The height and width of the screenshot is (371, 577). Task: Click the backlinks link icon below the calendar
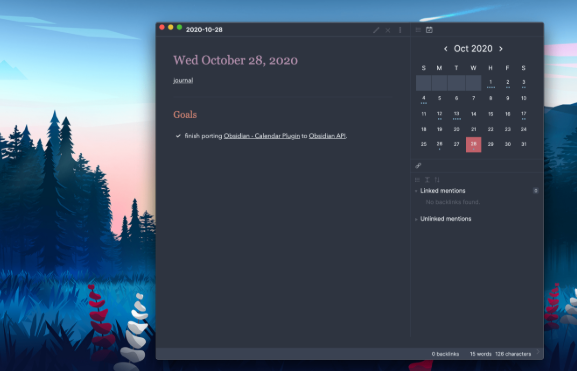coord(418,166)
